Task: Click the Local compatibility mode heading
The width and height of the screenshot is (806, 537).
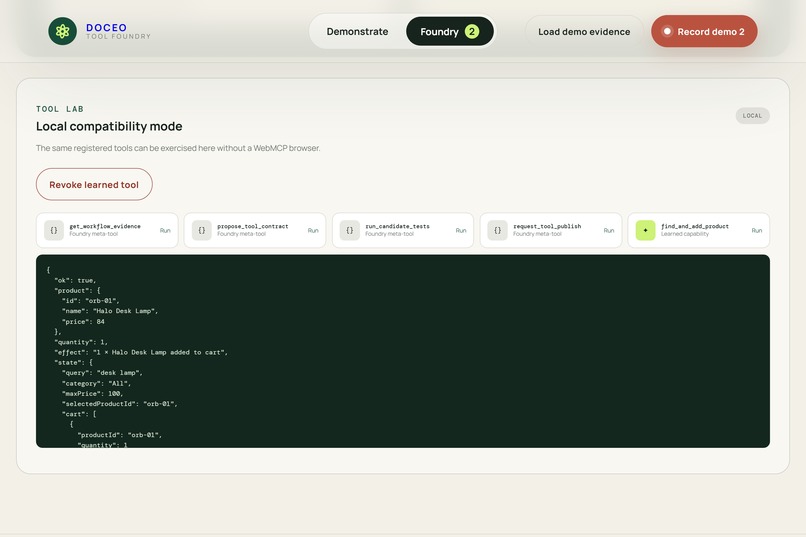Action: point(109,126)
